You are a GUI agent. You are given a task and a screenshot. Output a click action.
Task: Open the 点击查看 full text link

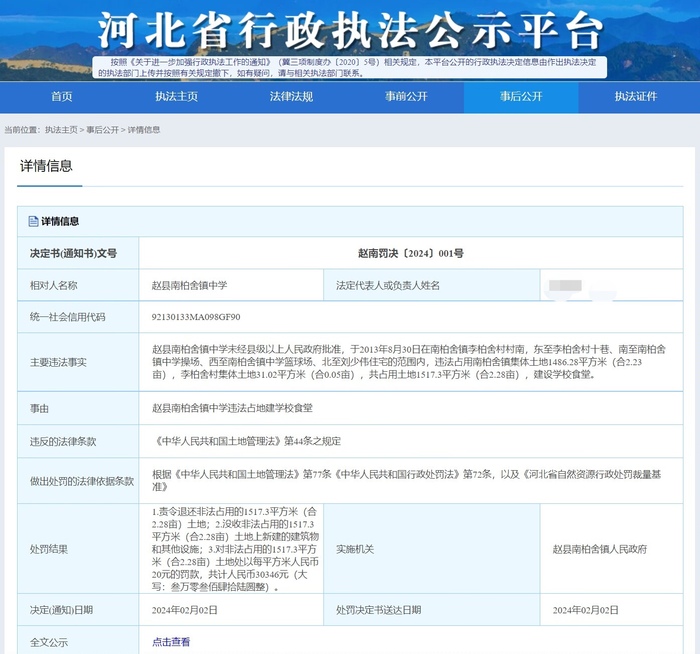tap(171, 642)
